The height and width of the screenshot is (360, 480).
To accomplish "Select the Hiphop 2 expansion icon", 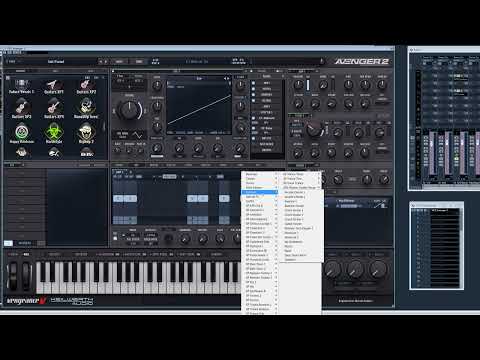I will pos(86,133).
